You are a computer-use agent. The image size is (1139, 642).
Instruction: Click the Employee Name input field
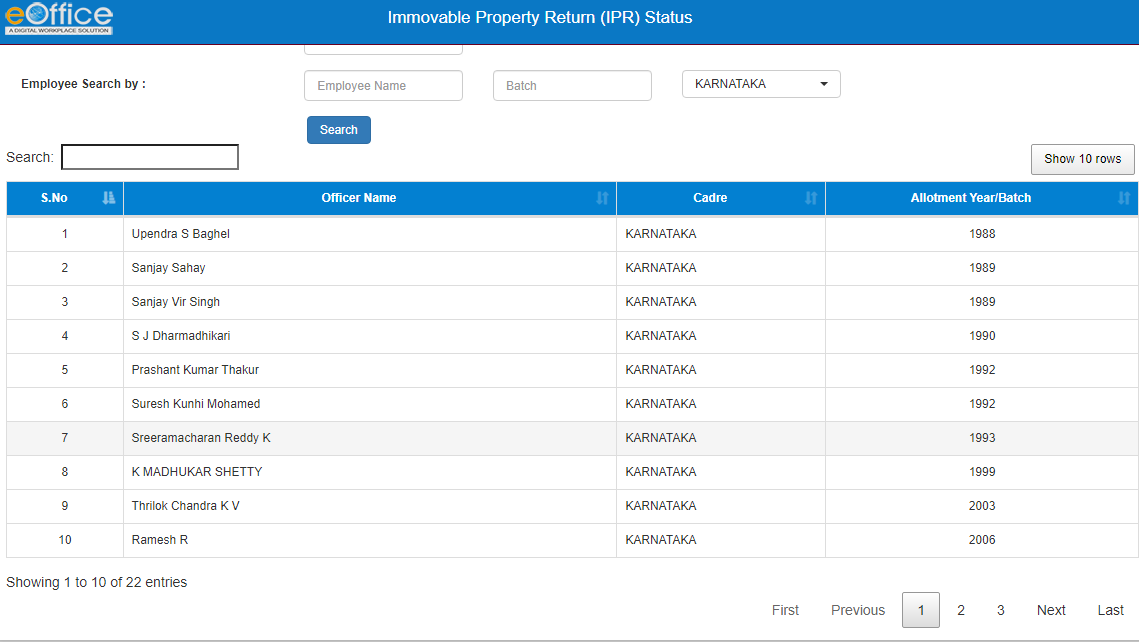click(383, 86)
